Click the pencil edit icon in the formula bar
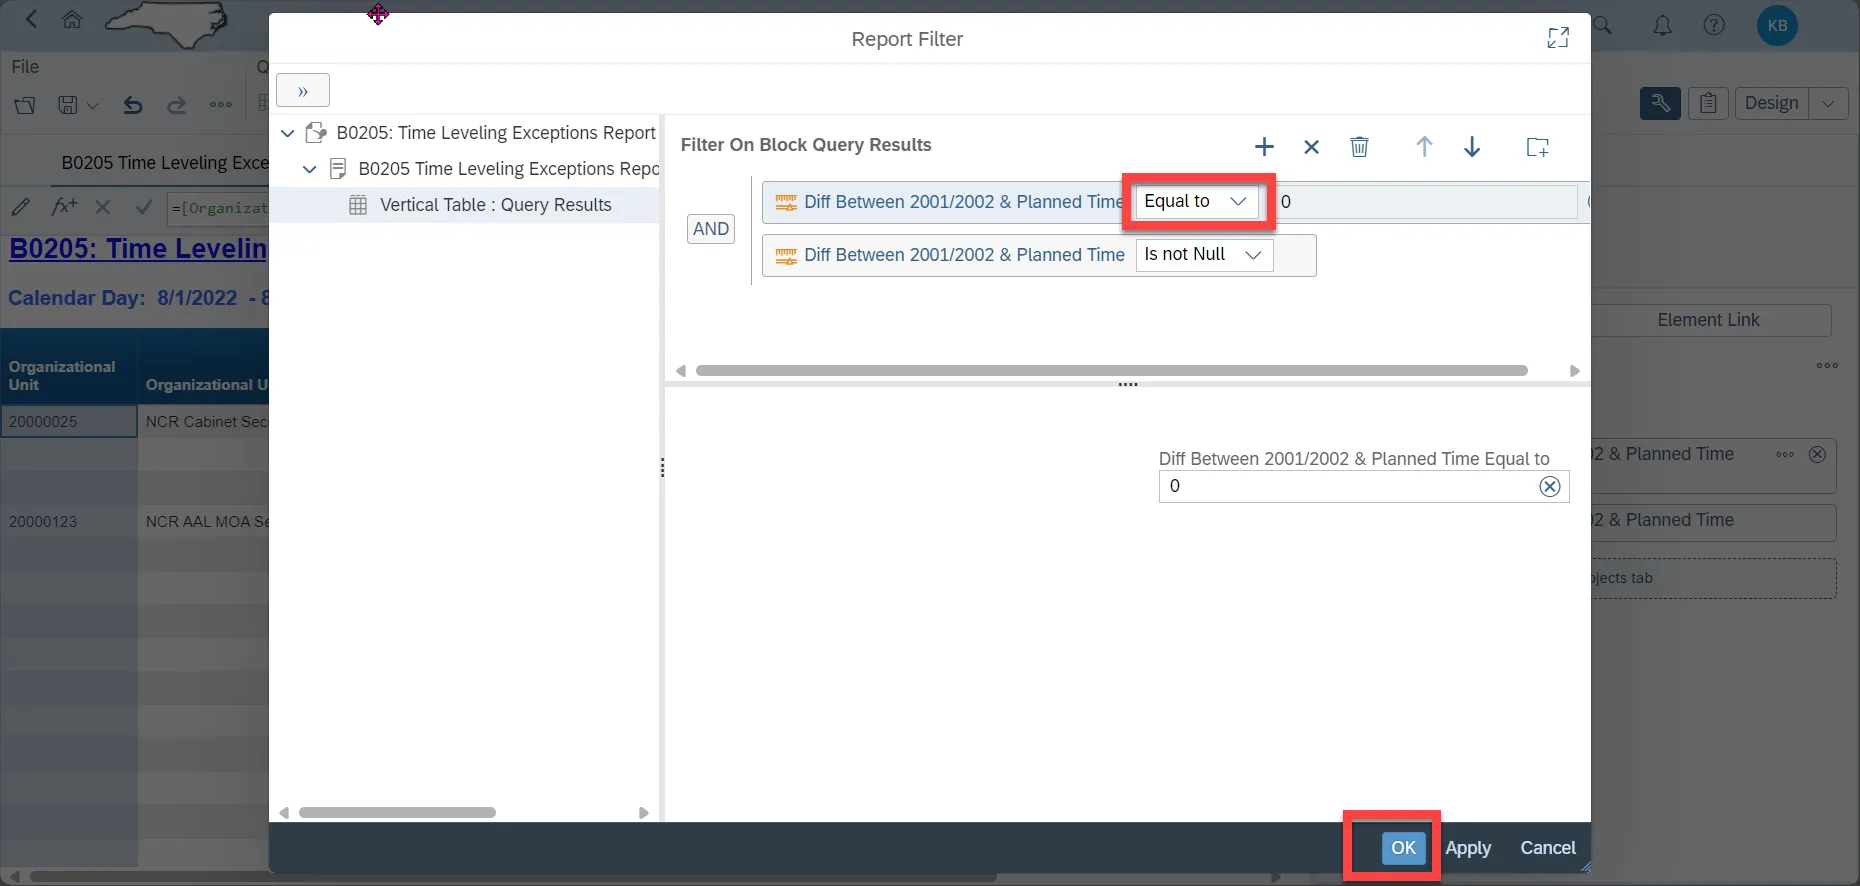The image size is (1860, 886). point(20,207)
